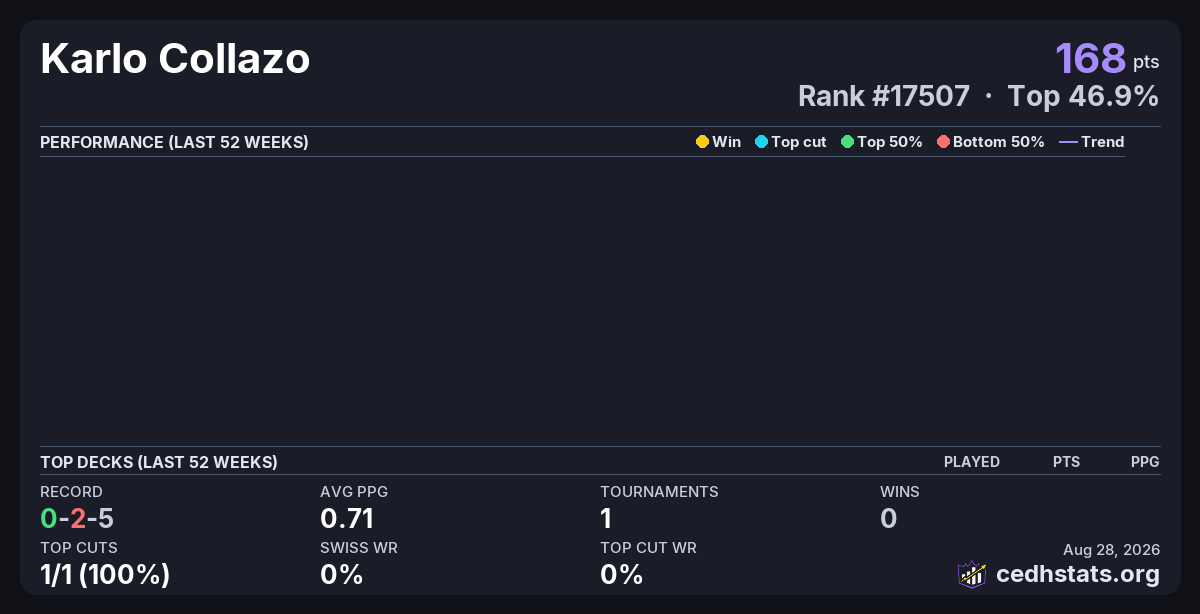Select the Top Decks (Last 52 Weeks) heading
This screenshot has height=614, width=1200.
pyautogui.click(x=159, y=462)
